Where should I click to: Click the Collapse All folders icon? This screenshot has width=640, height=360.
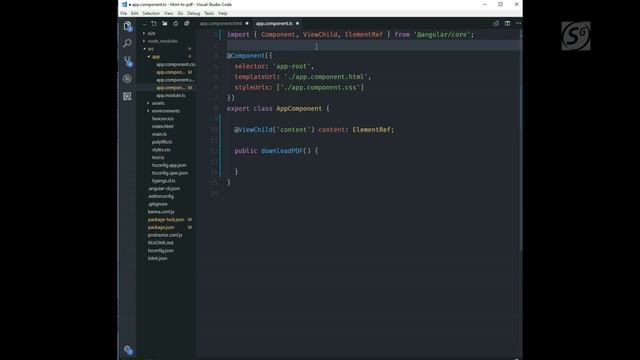pos(187,24)
